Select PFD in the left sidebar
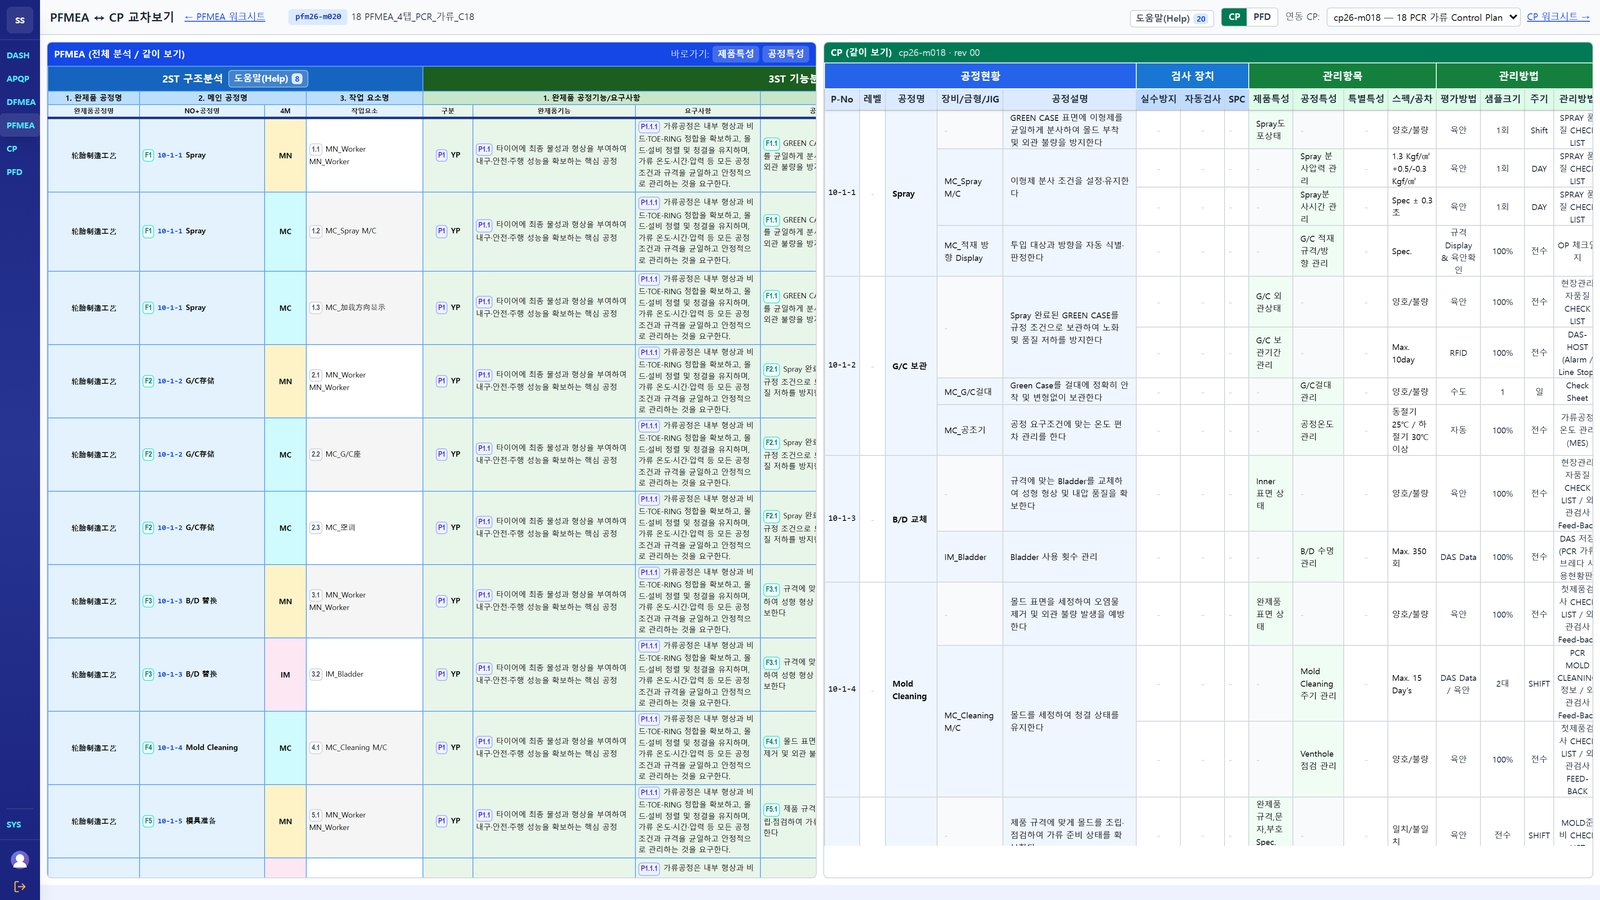Viewport: 1600px width, 900px height. coord(14,172)
